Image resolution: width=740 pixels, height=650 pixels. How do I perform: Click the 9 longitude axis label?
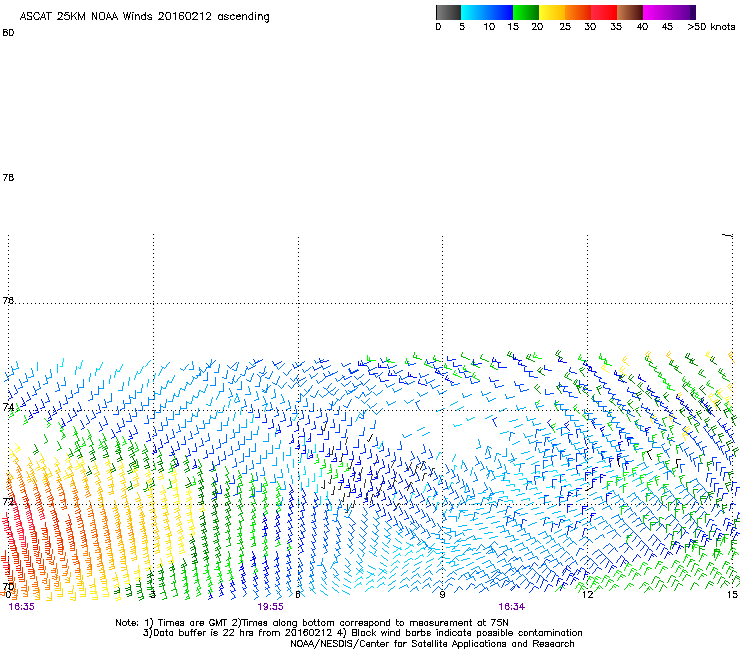click(442, 594)
